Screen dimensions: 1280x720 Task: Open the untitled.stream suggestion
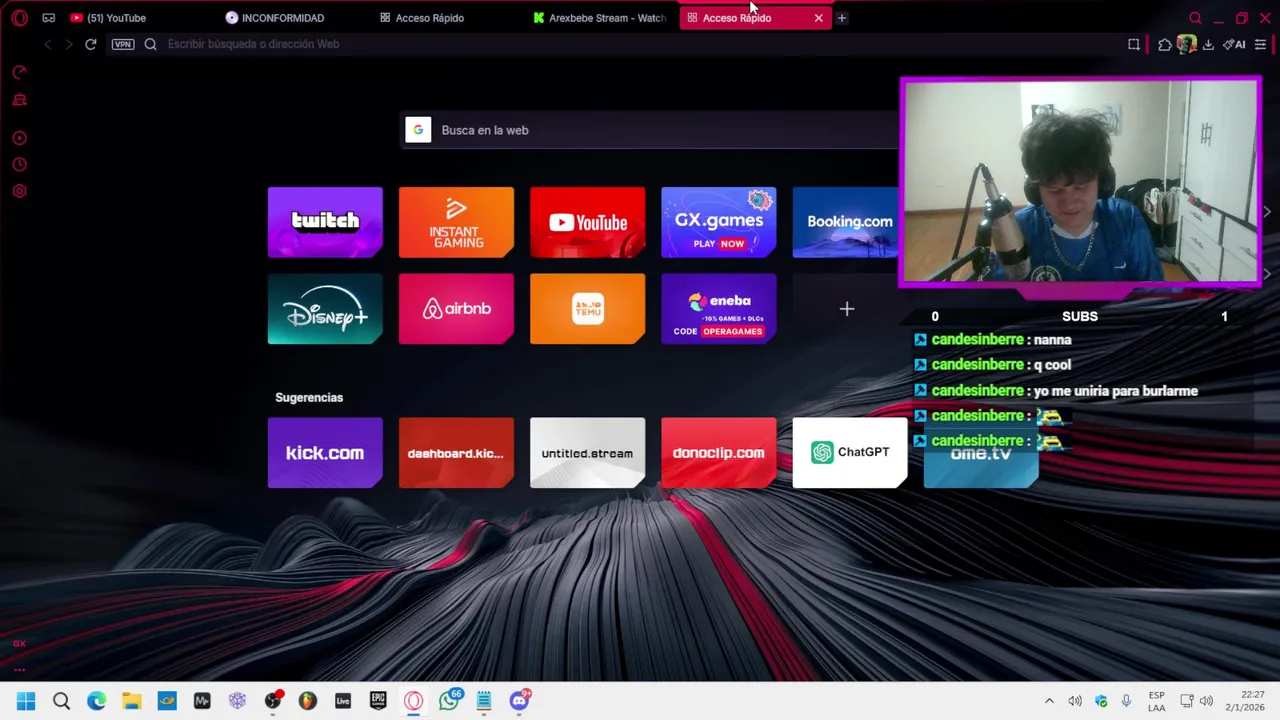587,453
